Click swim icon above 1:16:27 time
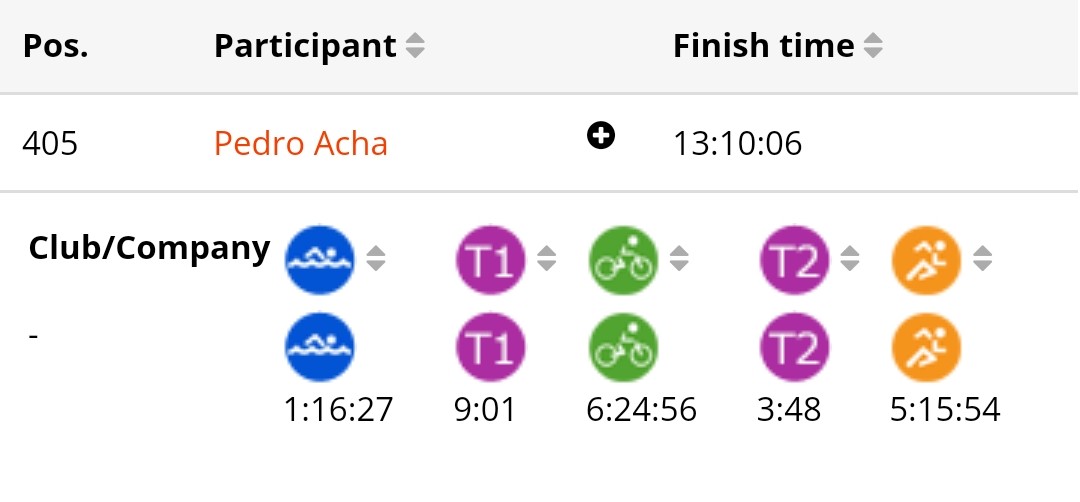Image resolution: width=1080 pixels, height=502 pixels. click(x=320, y=347)
